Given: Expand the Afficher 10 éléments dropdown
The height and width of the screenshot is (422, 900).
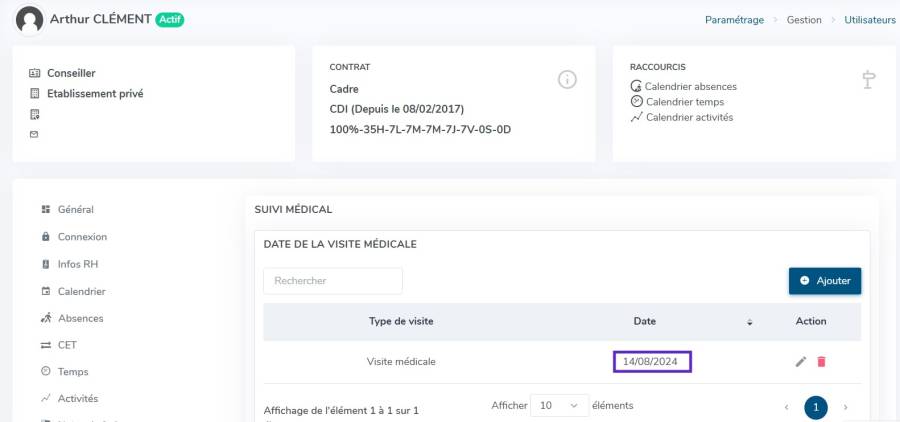Looking at the screenshot, I should (559, 406).
